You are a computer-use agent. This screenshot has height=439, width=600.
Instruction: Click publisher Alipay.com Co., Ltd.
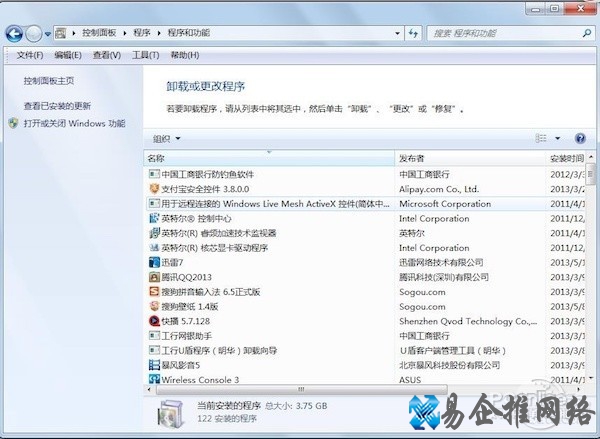click(439, 189)
